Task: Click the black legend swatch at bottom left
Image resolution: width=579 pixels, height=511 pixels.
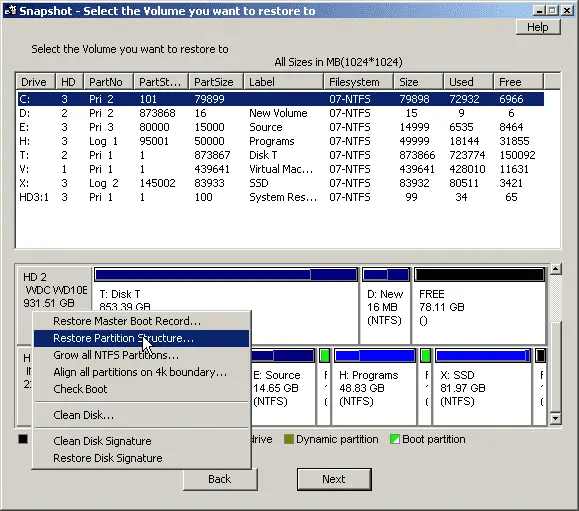Action: pyautogui.click(x=23, y=439)
